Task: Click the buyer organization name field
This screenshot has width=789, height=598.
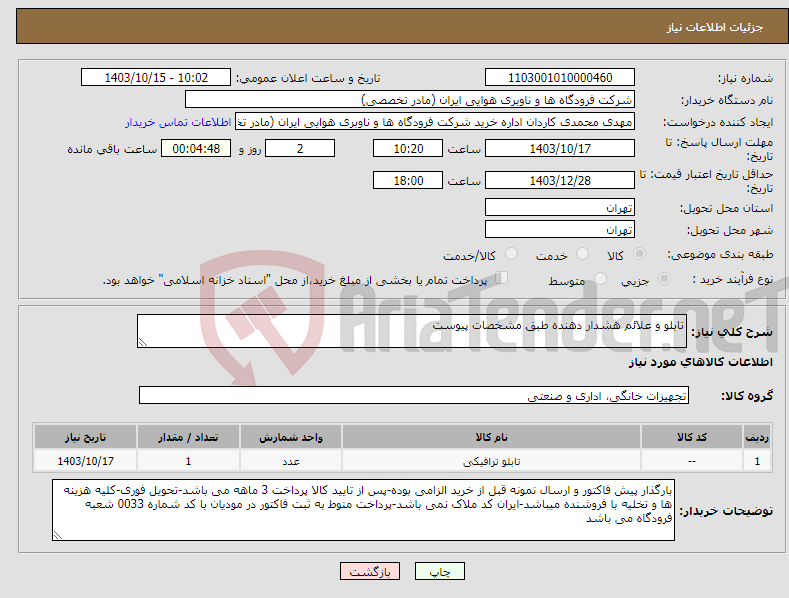Action: pyautogui.click(x=410, y=100)
